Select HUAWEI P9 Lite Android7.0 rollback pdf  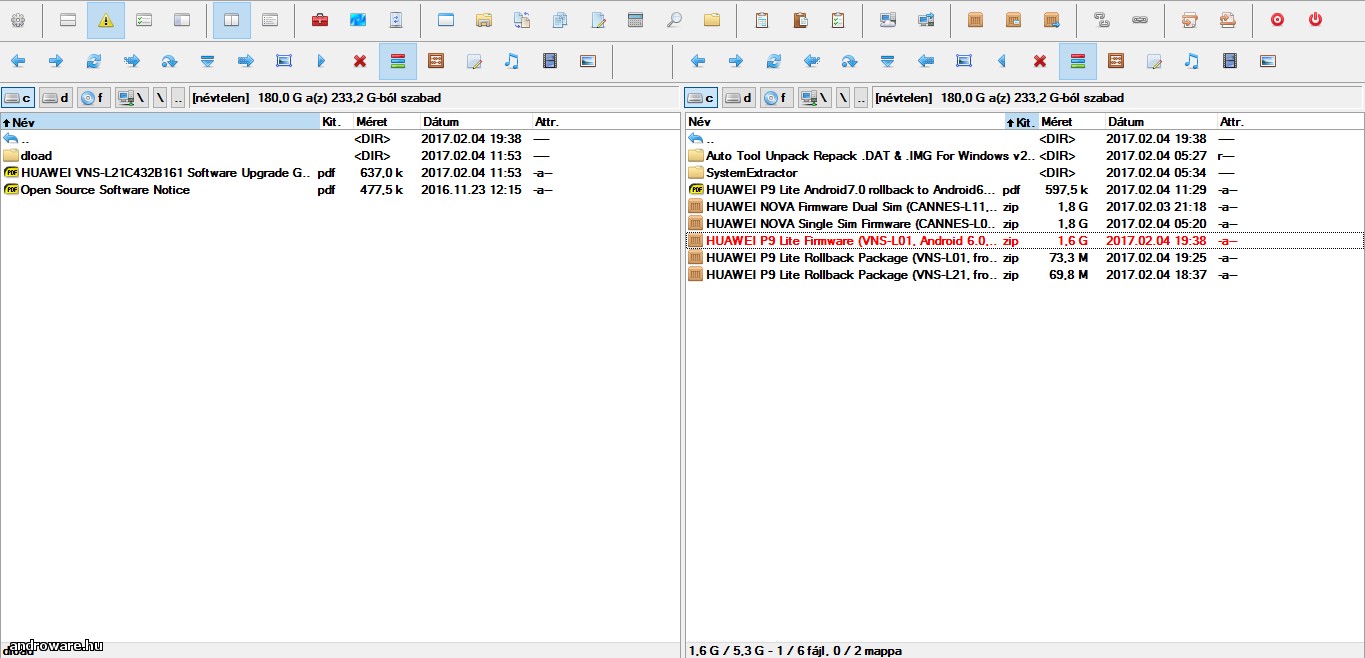coord(1024,190)
